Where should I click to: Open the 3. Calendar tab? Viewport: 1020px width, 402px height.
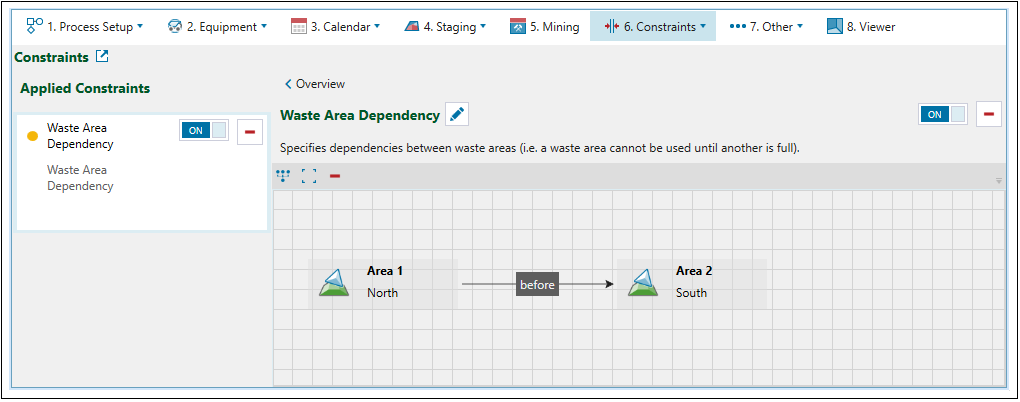[335, 27]
